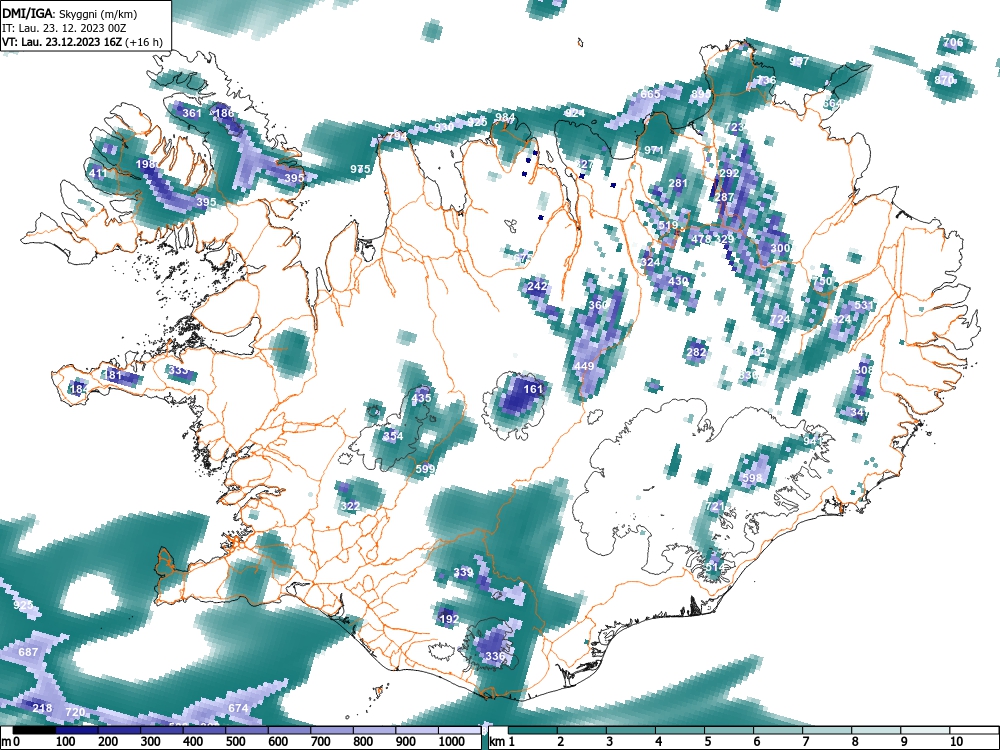1000x750 pixels.
Task: Click the 599 visibility value
Action: (x=425, y=469)
